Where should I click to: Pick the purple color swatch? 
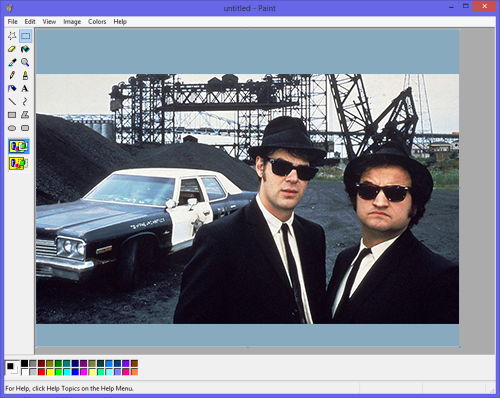coord(84,363)
